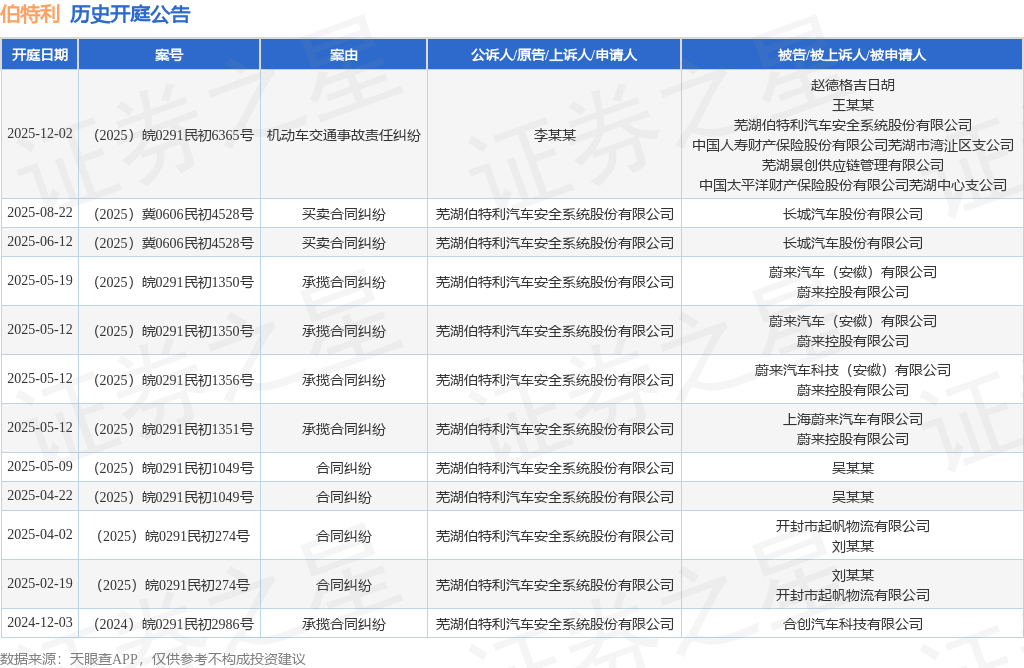1024x668 pixels.
Task: Click 合创汽车科技有限公司
Action: pos(852,624)
